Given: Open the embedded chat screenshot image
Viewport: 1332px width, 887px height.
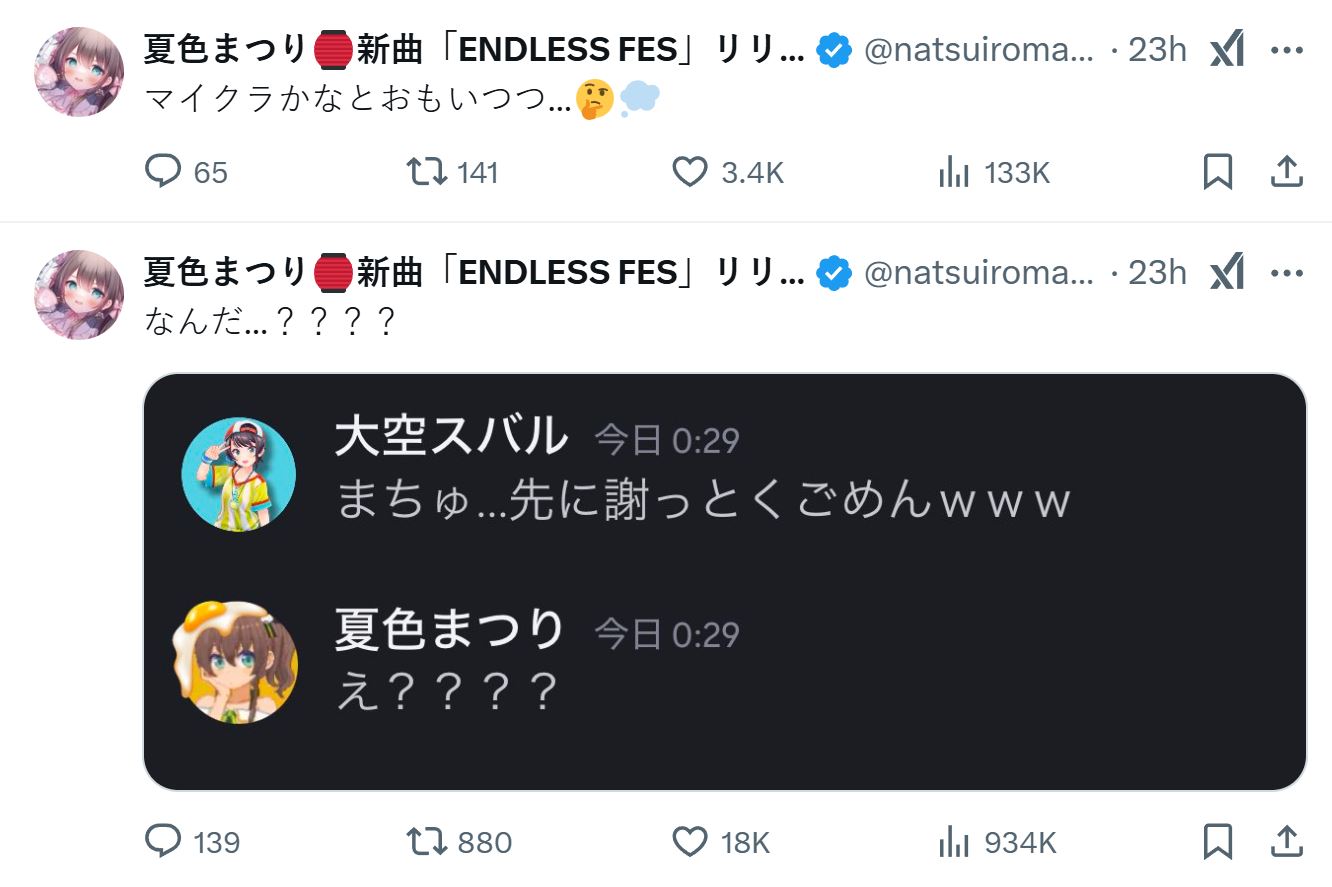Looking at the screenshot, I should point(725,582).
